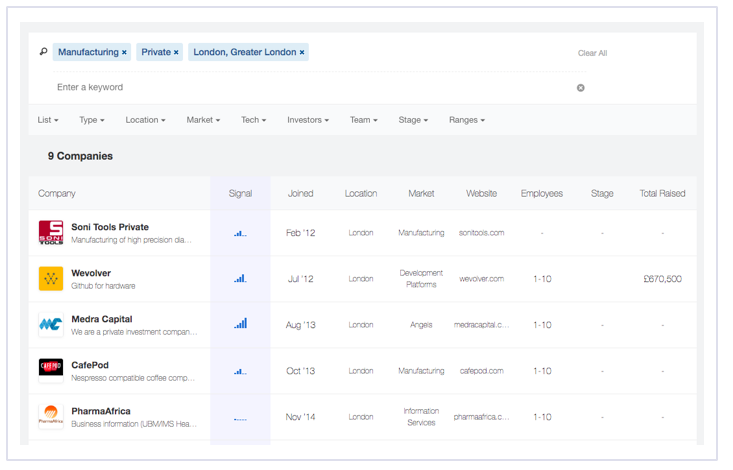
Task: Click Soni Tools signal bars icon
Action: [240, 233]
